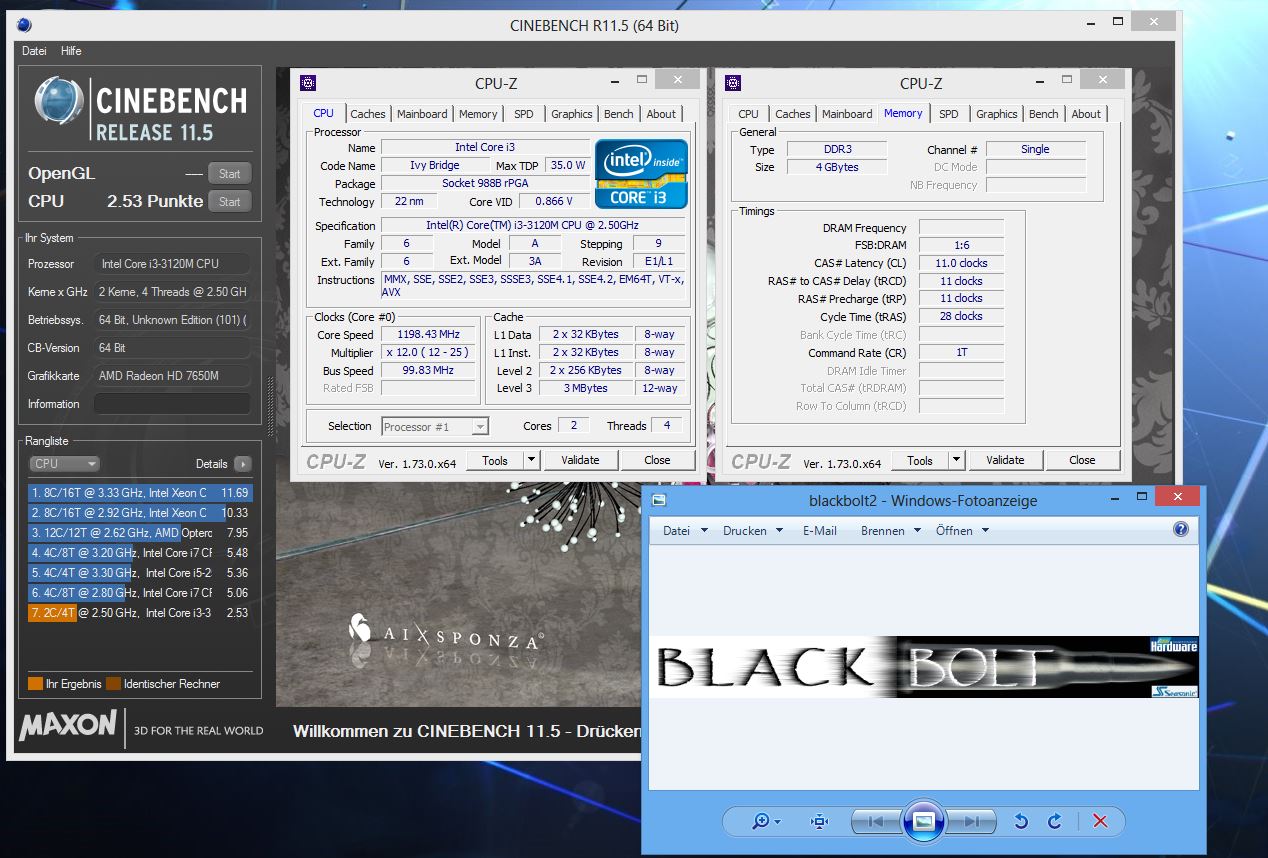Click the DDR3 memory type field
This screenshot has width=1268, height=858.
(x=836, y=149)
